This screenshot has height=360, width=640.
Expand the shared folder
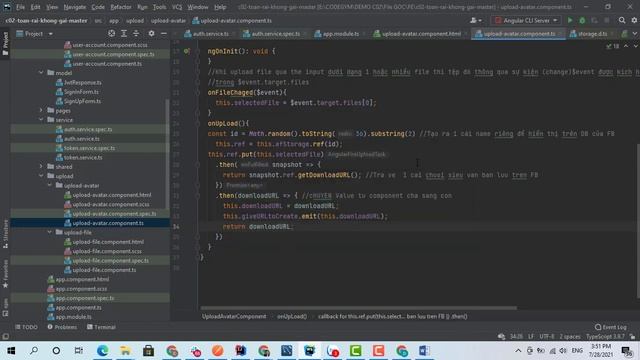point(41,167)
